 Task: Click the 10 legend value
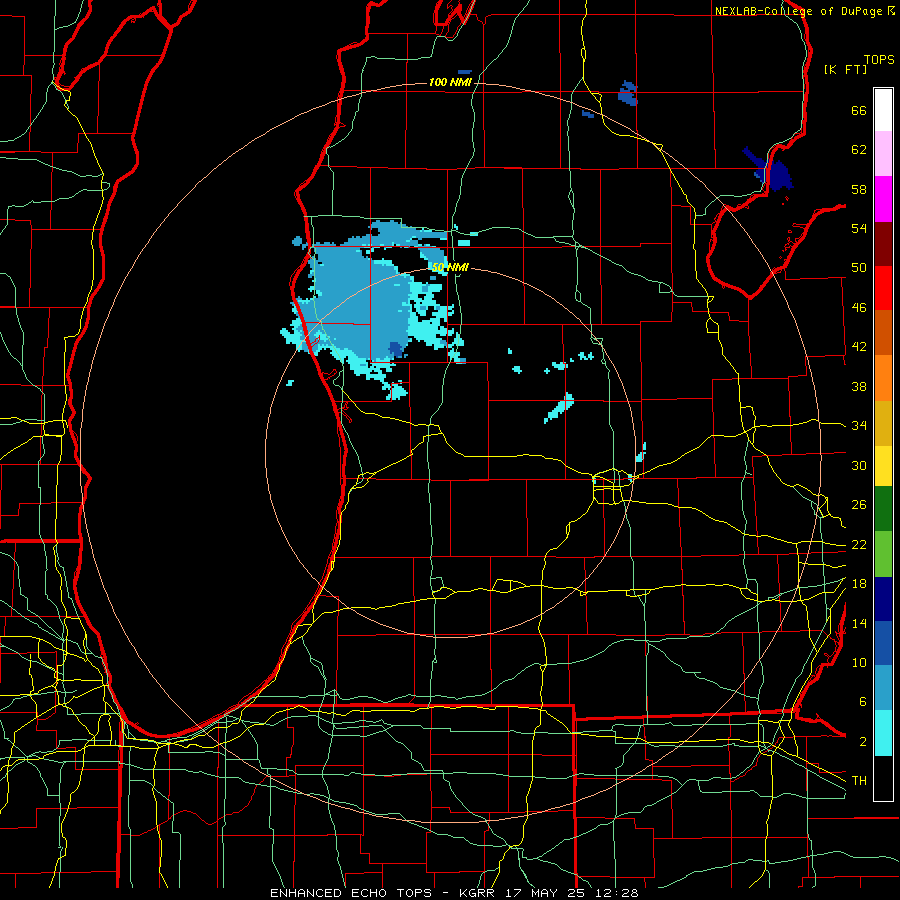859,663
